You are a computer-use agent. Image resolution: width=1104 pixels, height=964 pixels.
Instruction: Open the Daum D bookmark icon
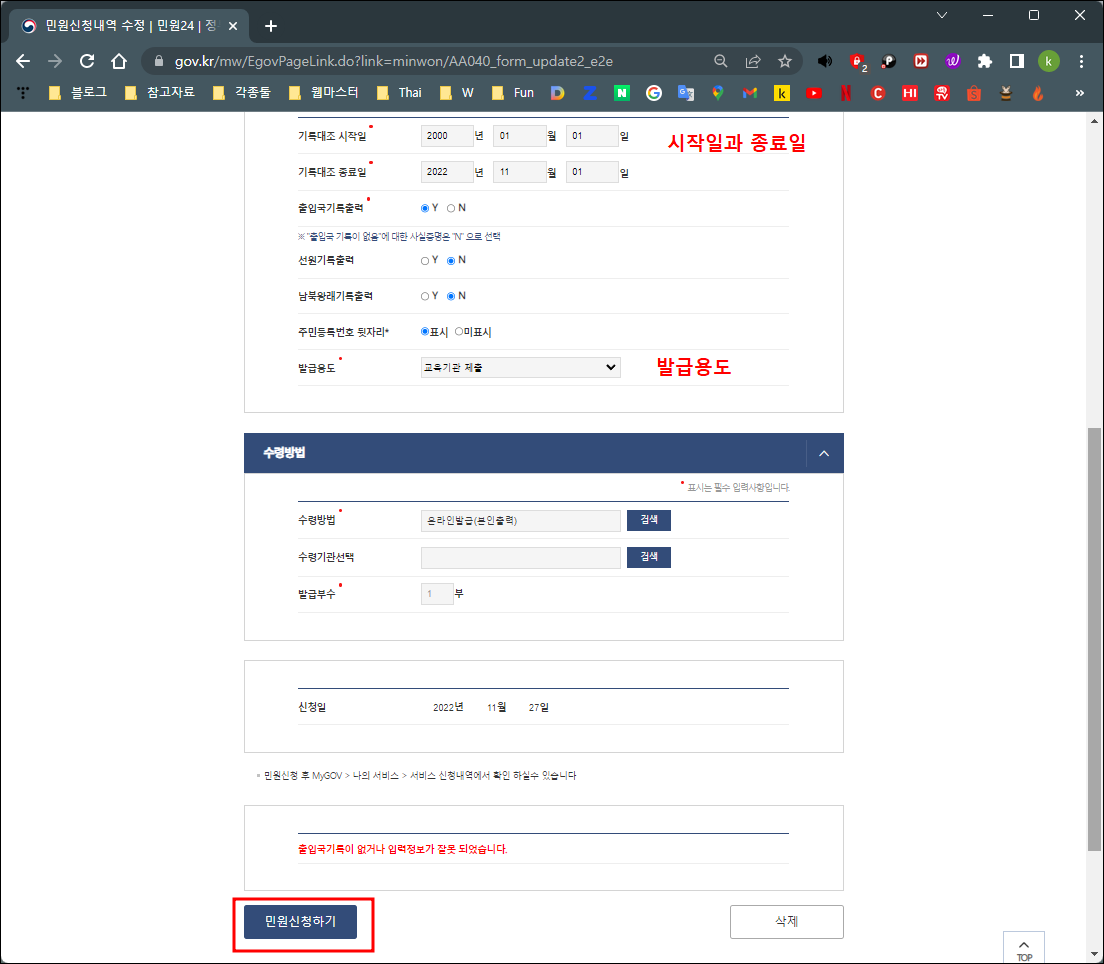[558, 93]
